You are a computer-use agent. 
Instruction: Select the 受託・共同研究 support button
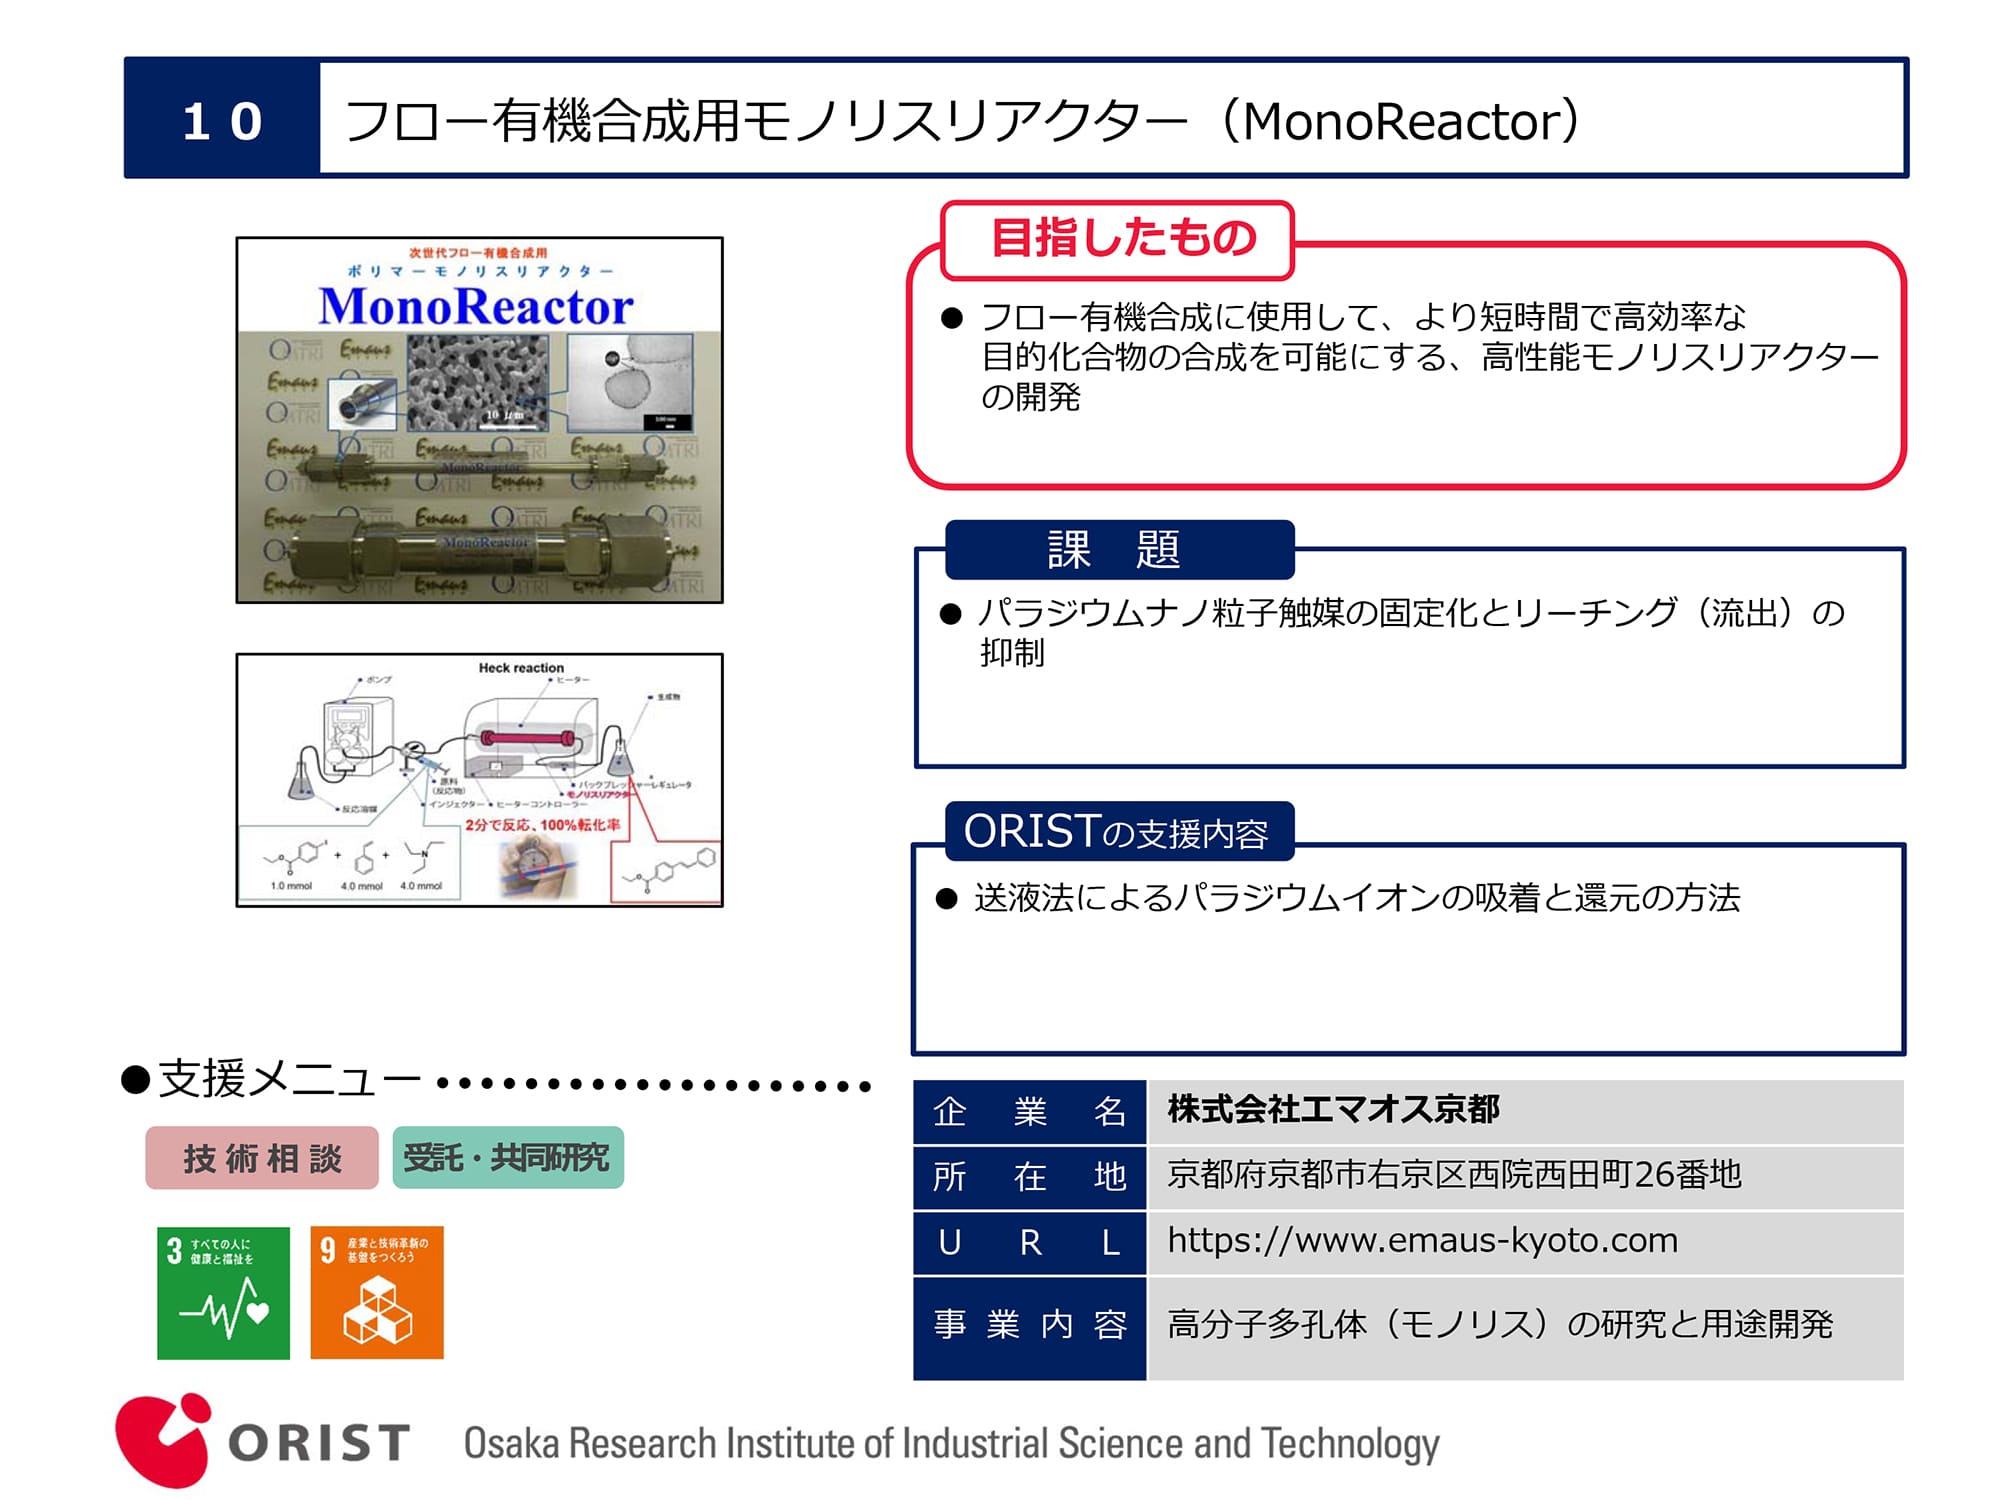508,1158
